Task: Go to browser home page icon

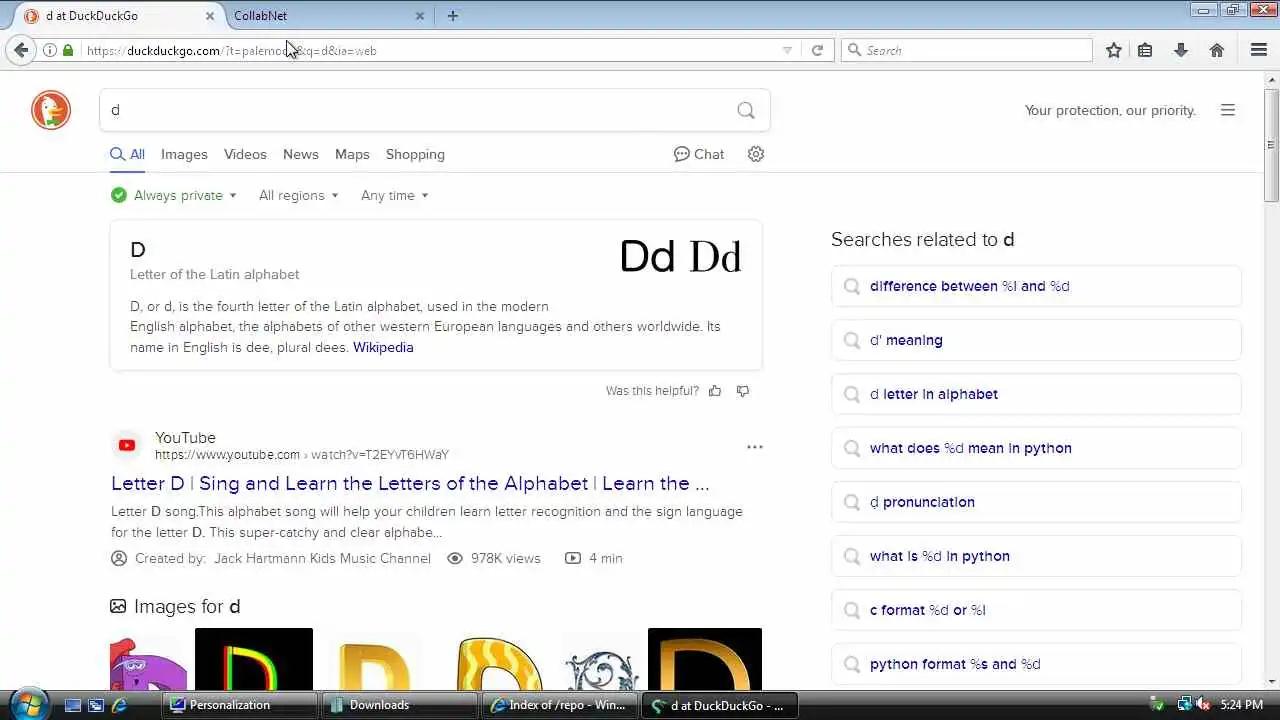Action: (x=1217, y=50)
